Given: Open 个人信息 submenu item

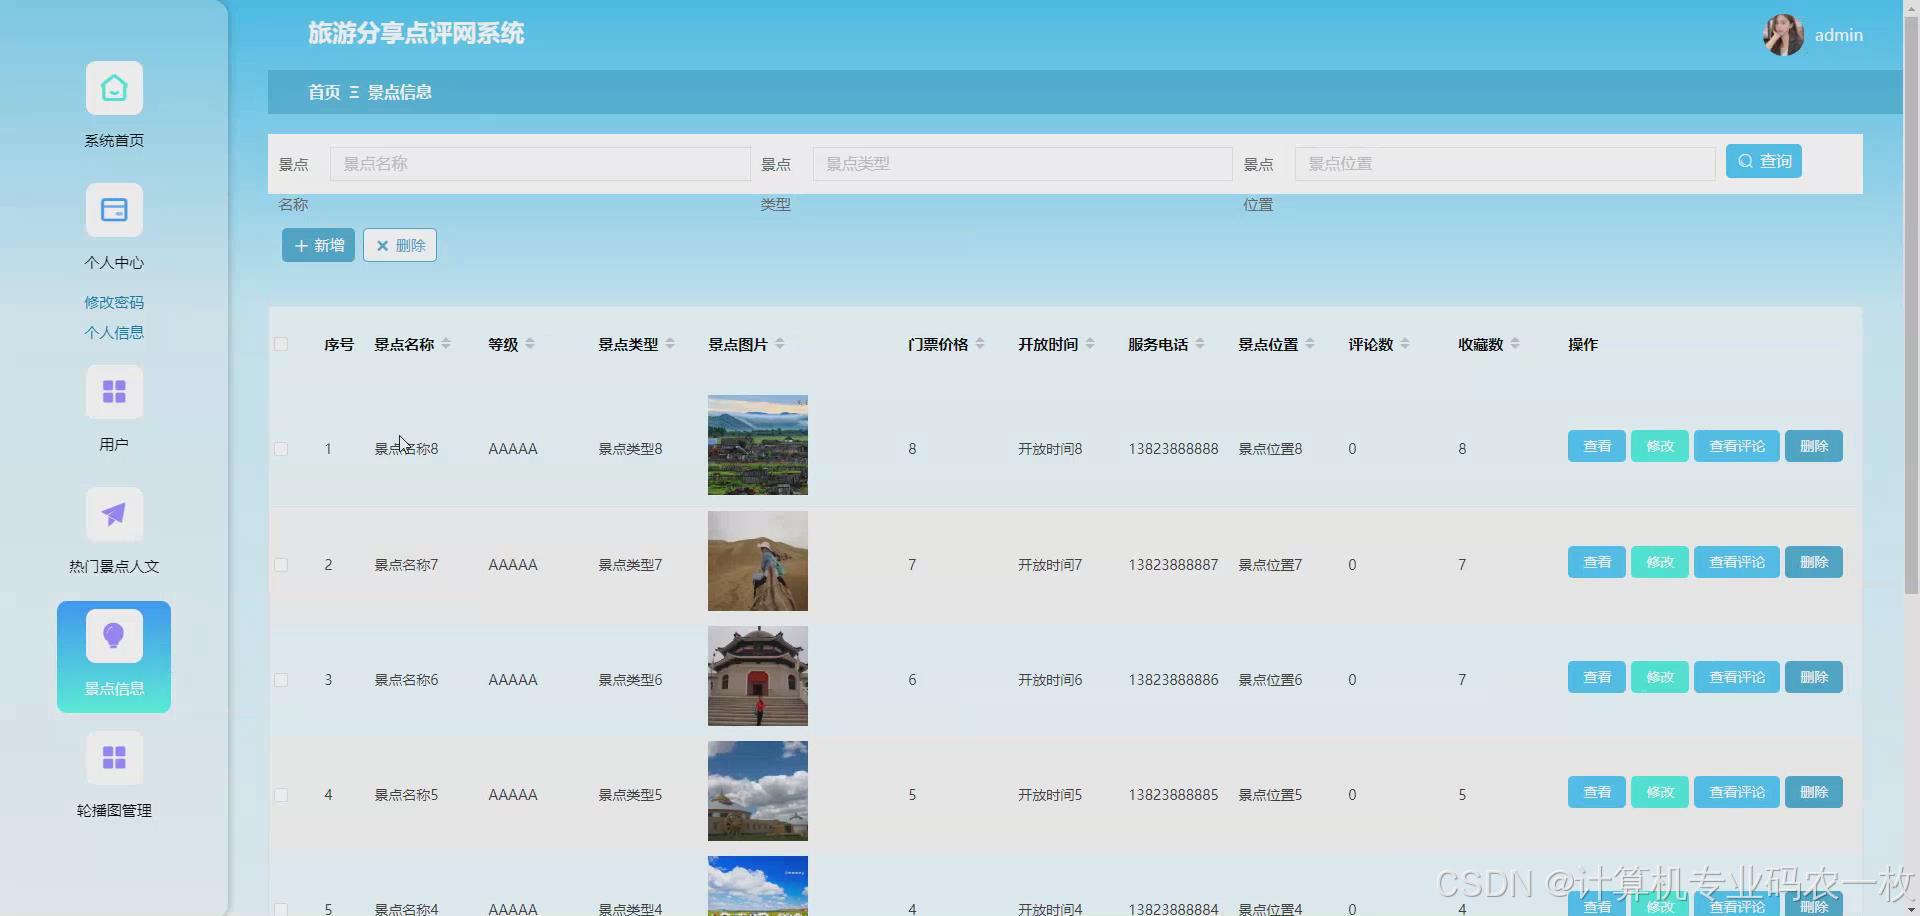Looking at the screenshot, I should [x=114, y=332].
